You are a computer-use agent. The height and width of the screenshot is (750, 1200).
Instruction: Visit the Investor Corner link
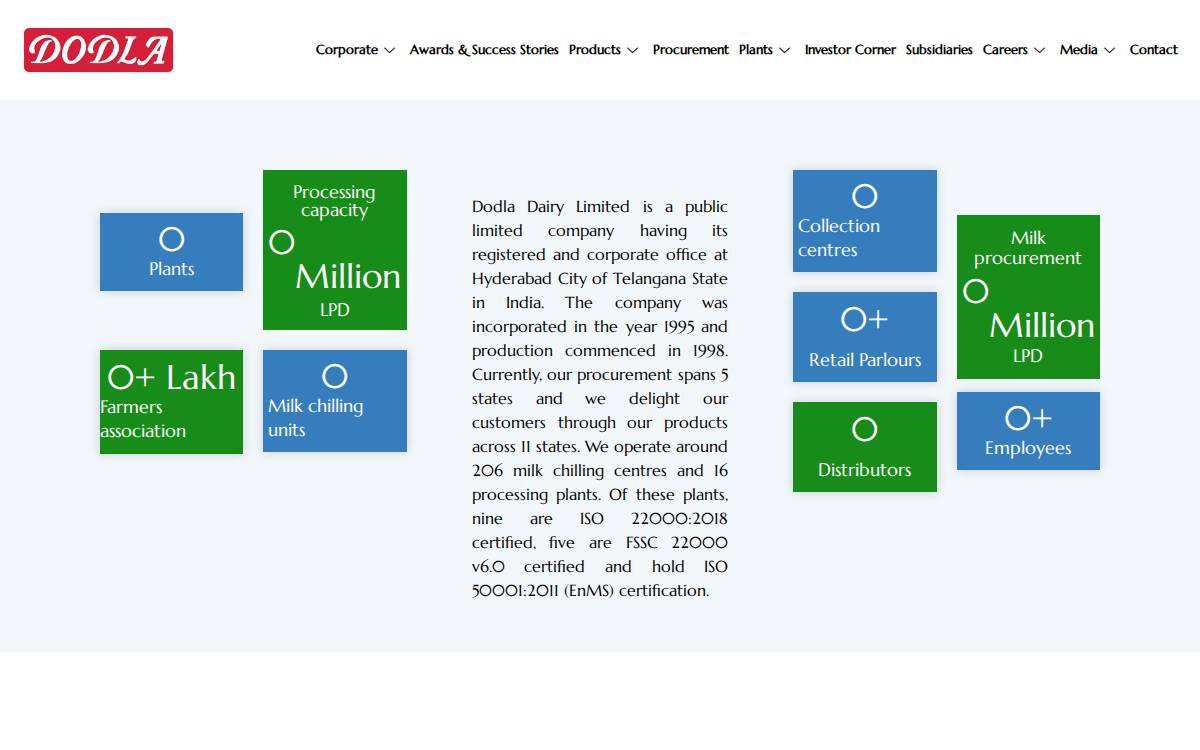coord(850,50)
